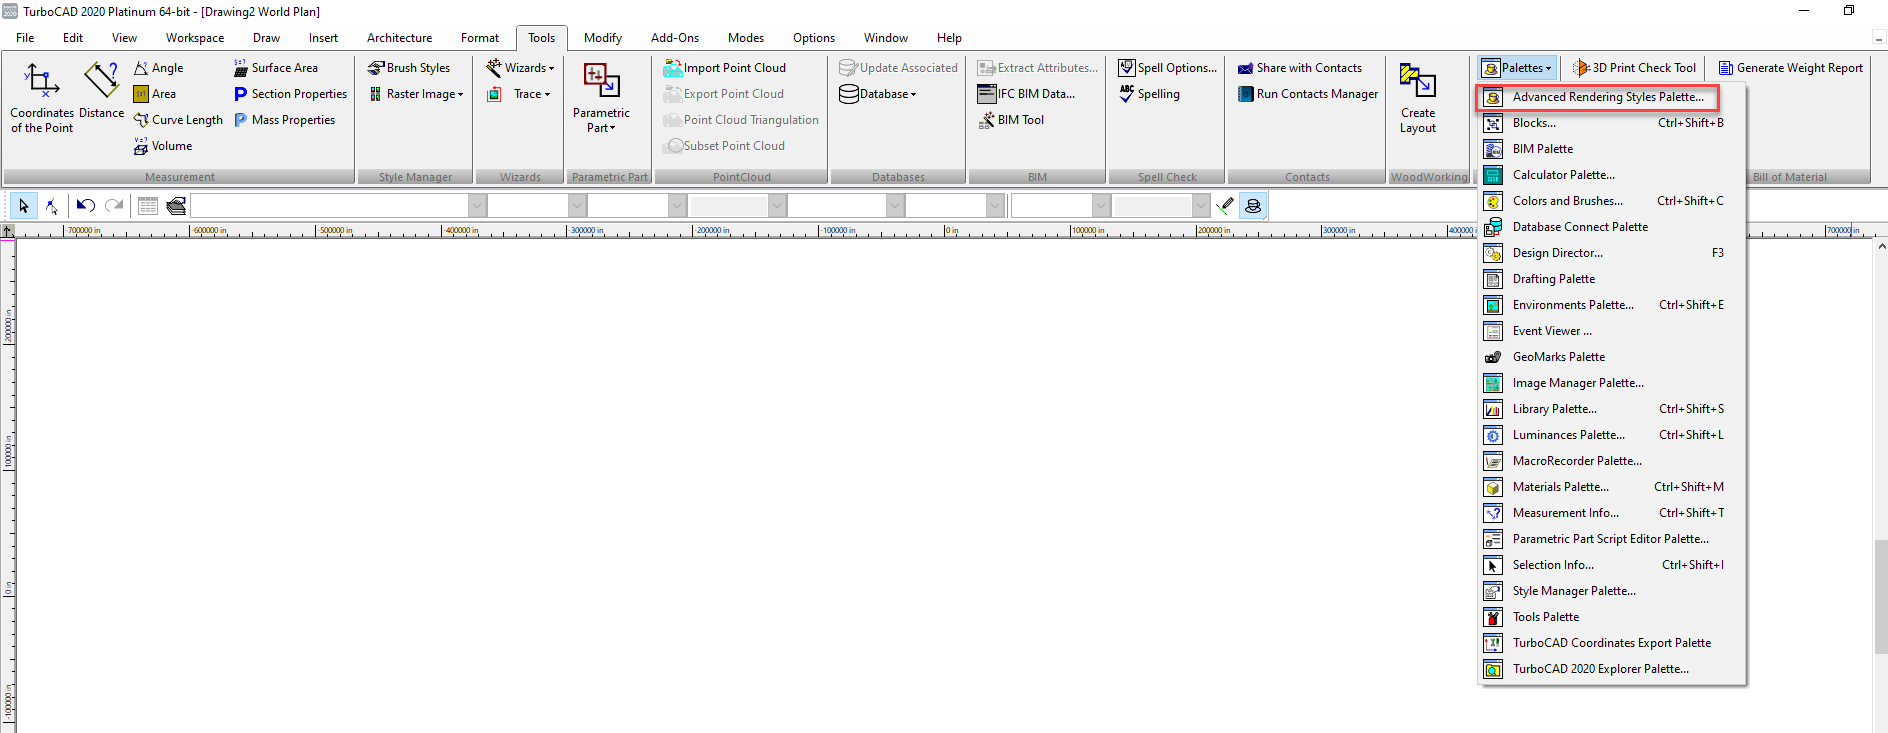Open the Workspace menu
Viewport: 1888px width, 733px height.
pyautogui.click(x=195, y=38)
